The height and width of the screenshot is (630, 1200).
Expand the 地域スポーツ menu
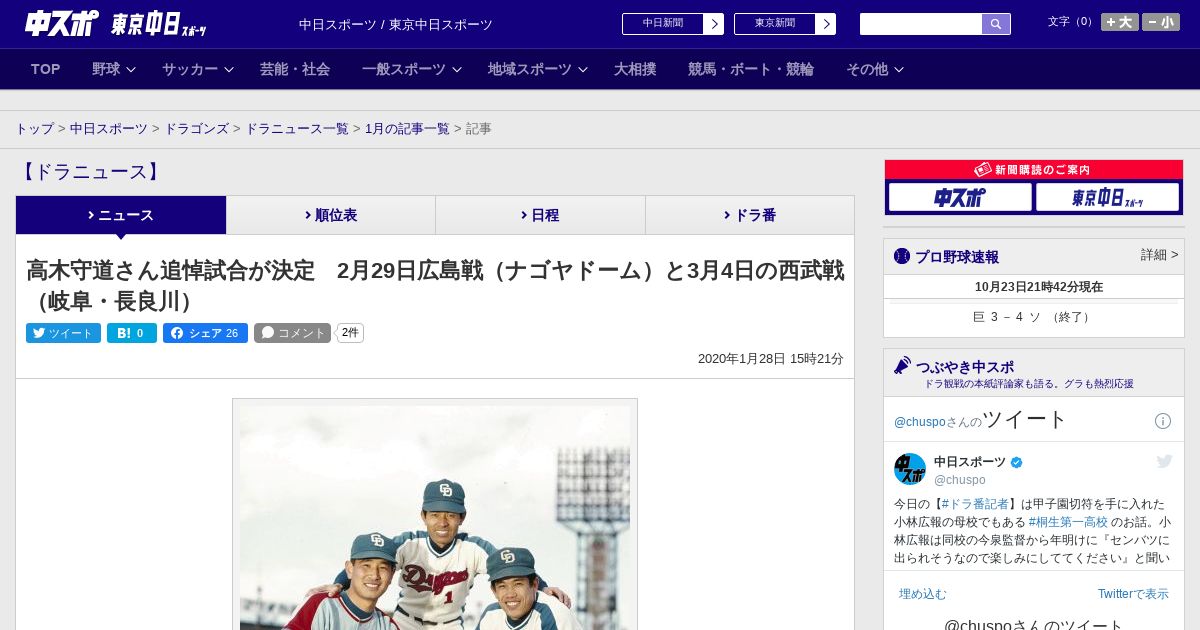538,69
